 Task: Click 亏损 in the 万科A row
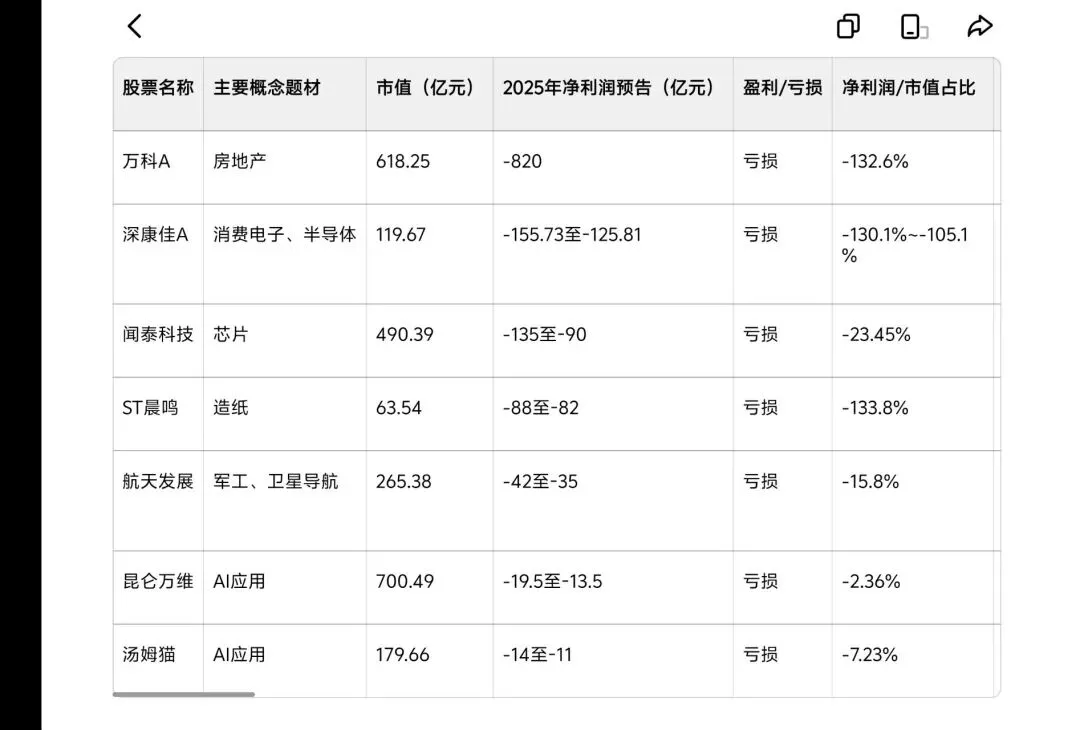(x=760, y=161)
